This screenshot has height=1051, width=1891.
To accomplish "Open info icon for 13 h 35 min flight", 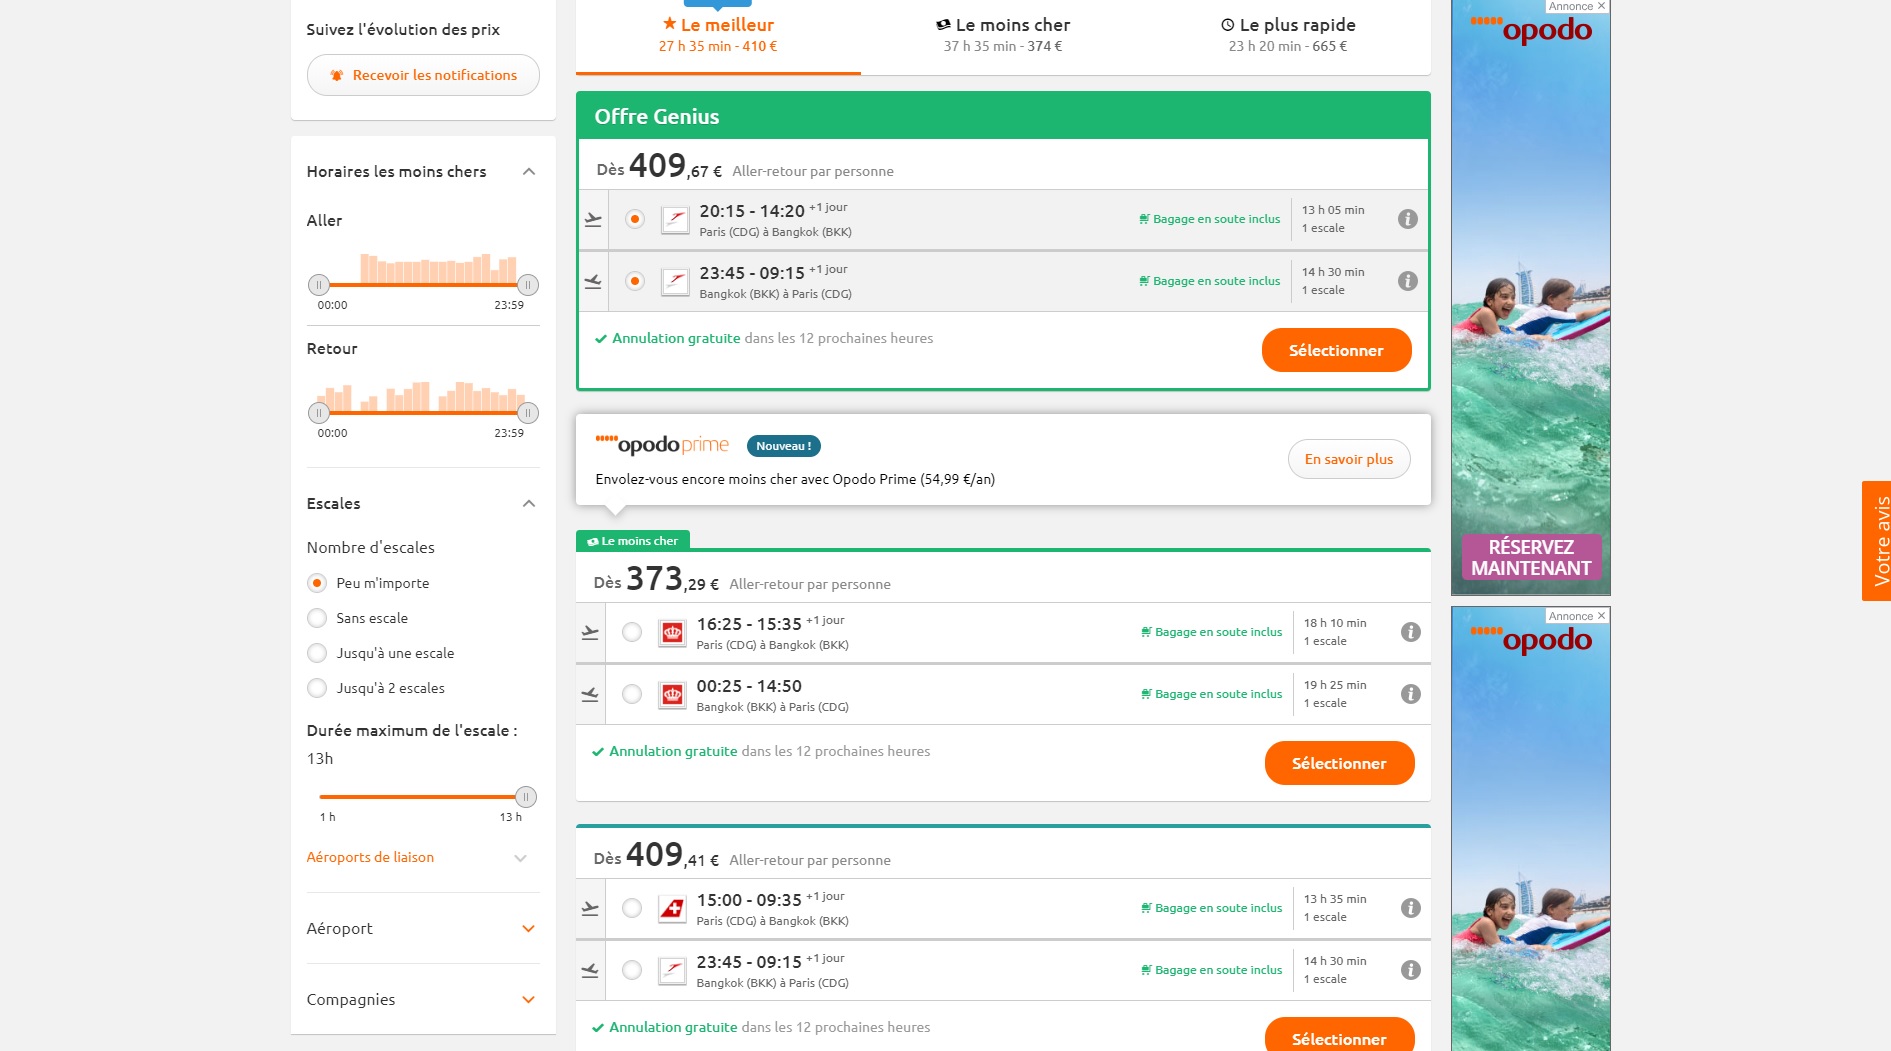I will click(x=1410, y=908).
